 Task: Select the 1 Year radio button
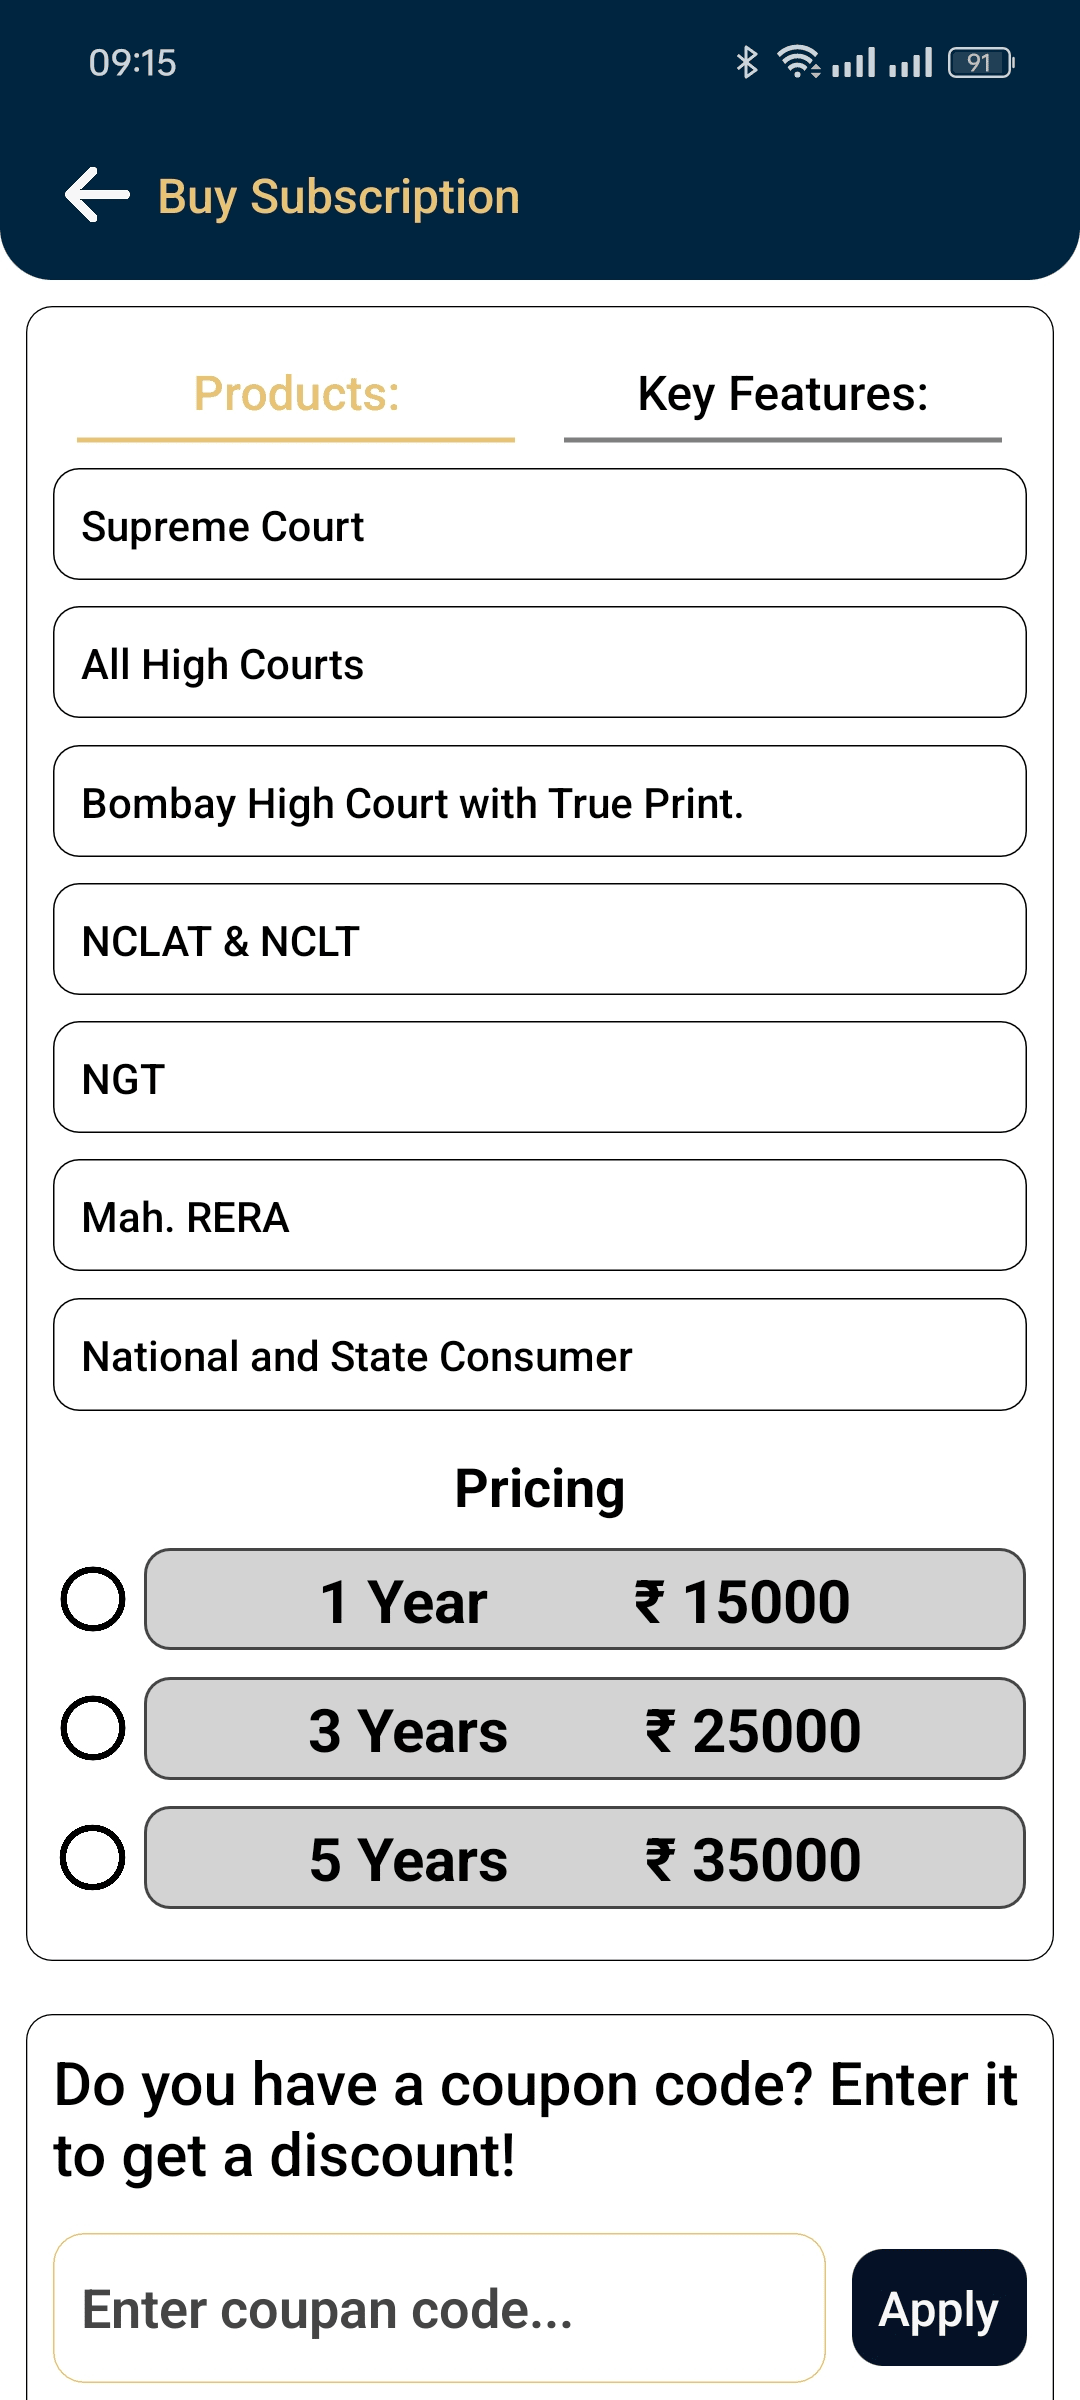click(93, 1599)
